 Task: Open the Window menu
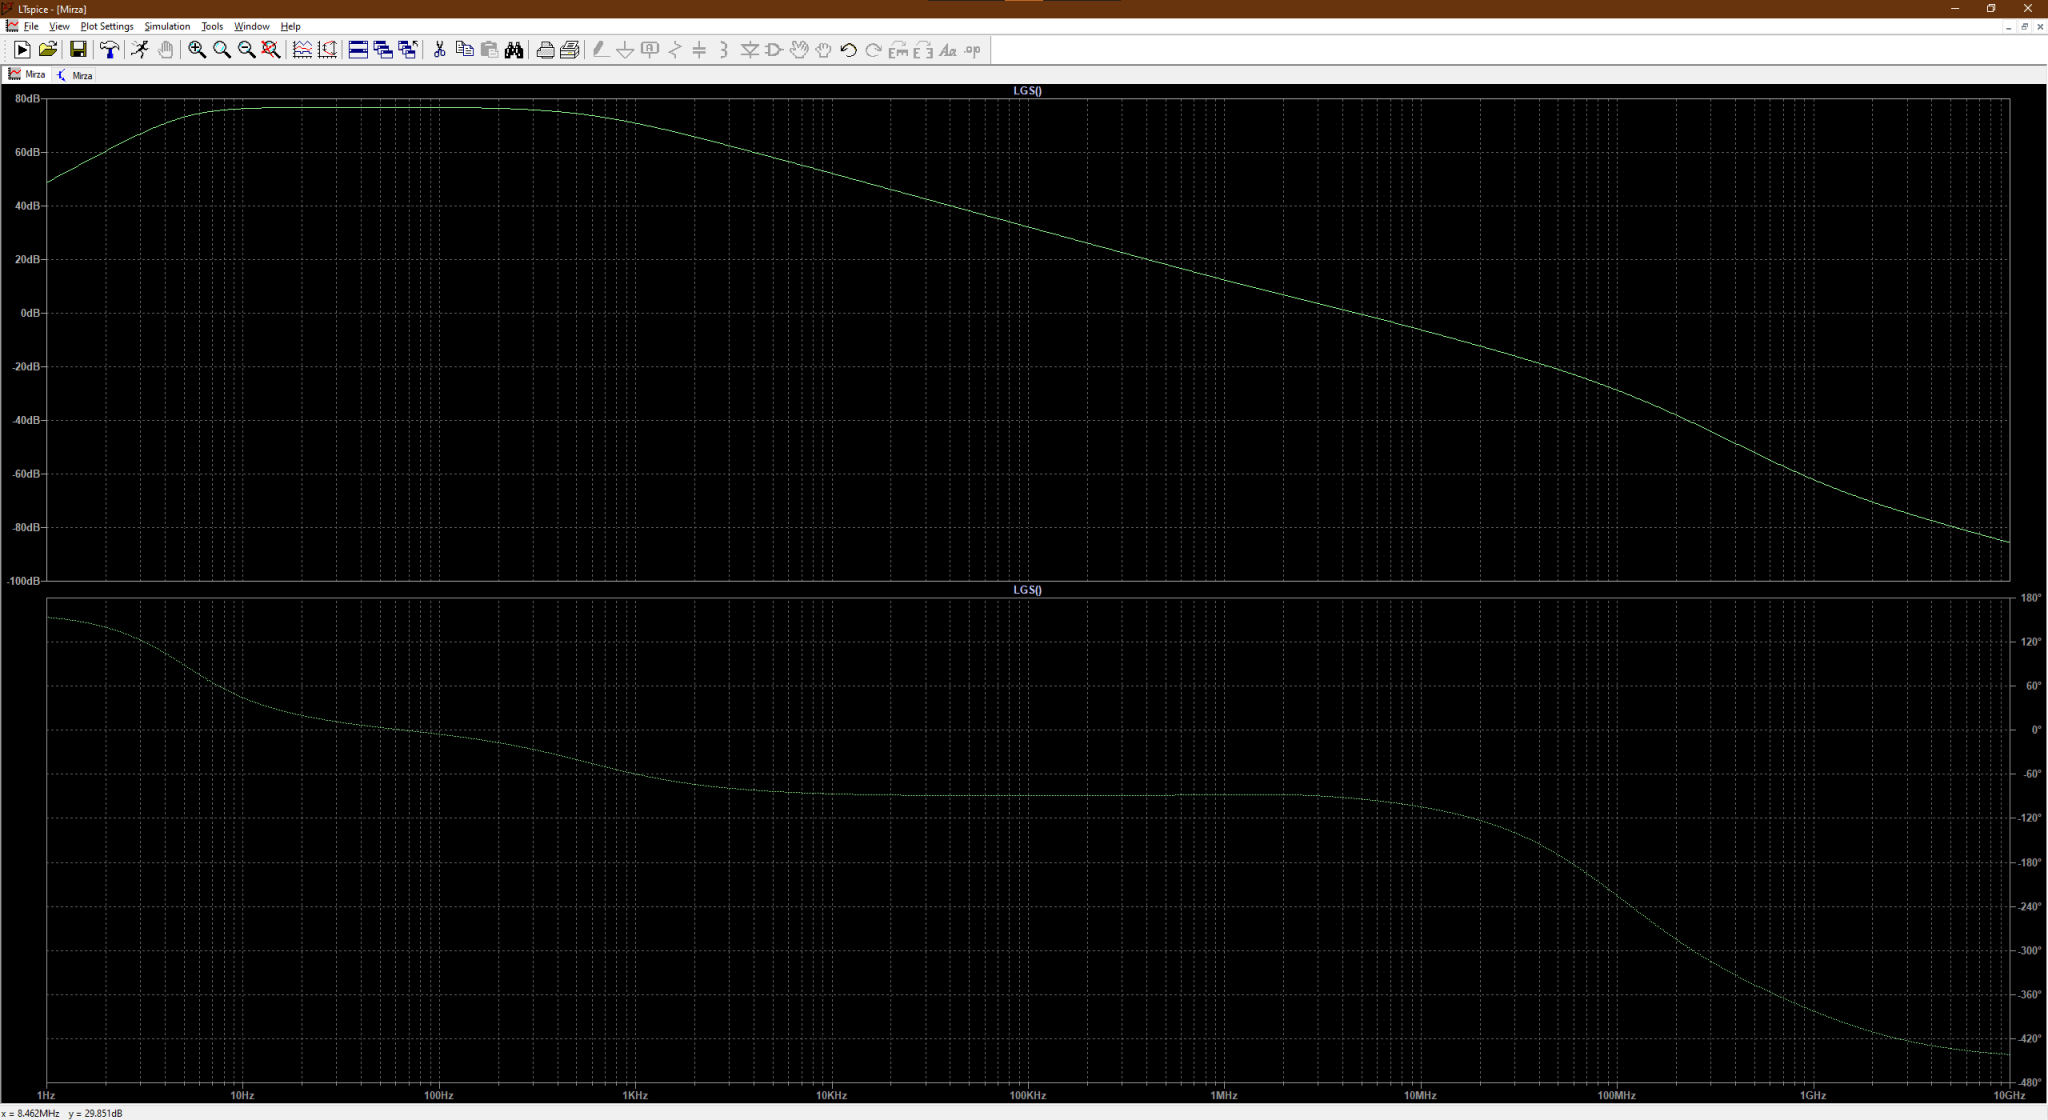pos(251,27)
